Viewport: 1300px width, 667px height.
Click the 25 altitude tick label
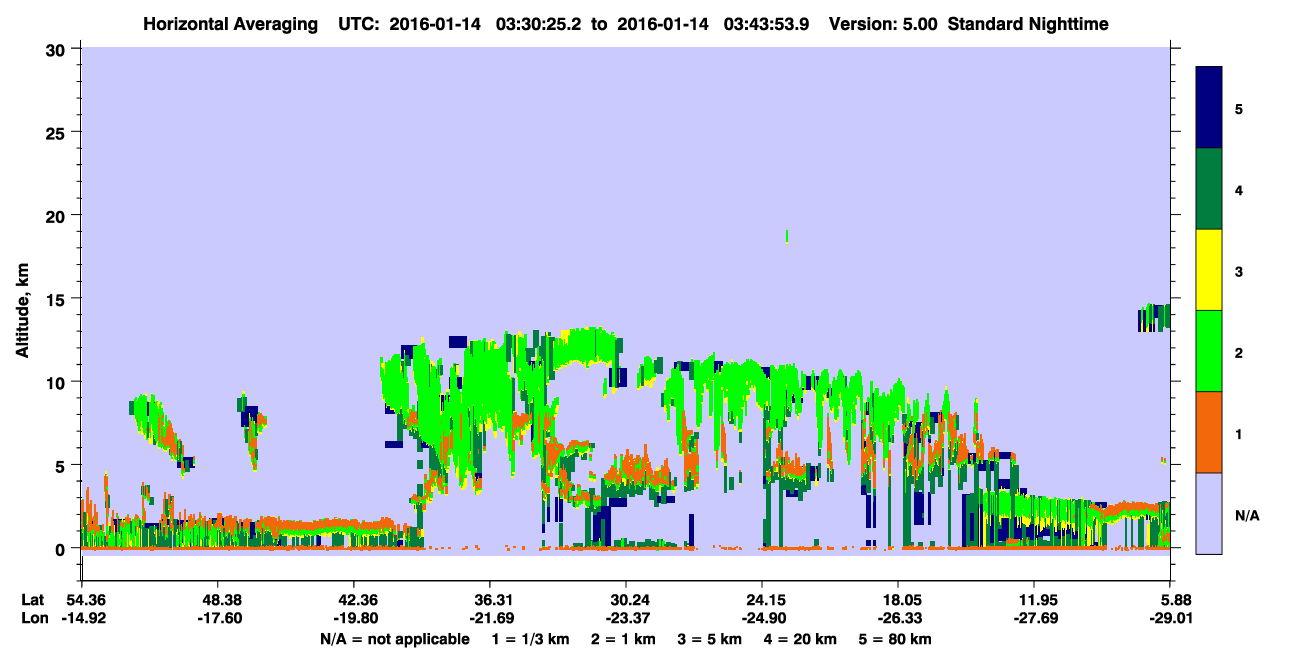click(x=58, y=132)
